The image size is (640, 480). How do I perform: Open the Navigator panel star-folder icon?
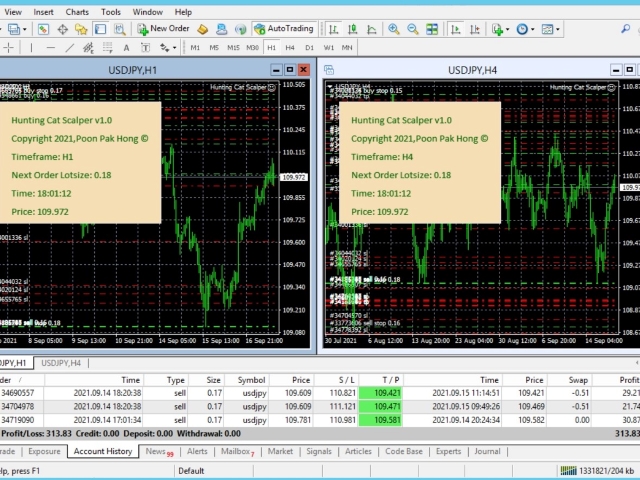point(81,29)
